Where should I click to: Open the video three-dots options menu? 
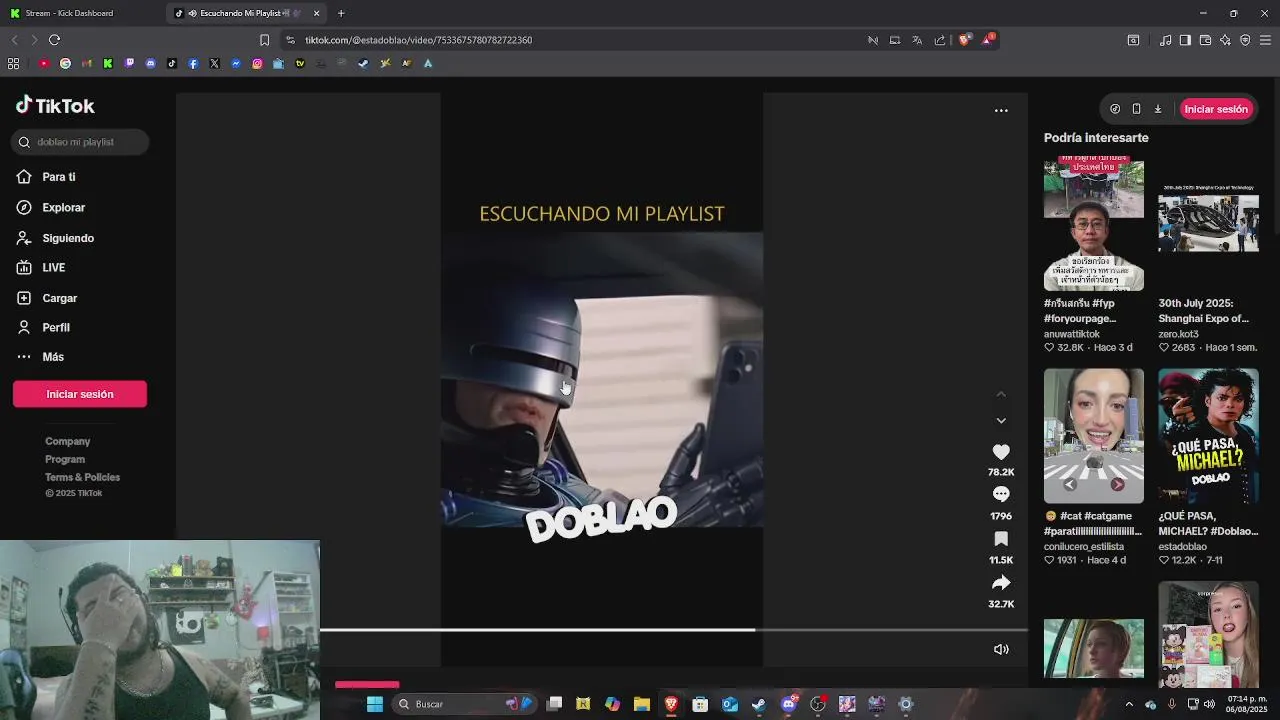pyautogui.click(x=1001, y=111)
